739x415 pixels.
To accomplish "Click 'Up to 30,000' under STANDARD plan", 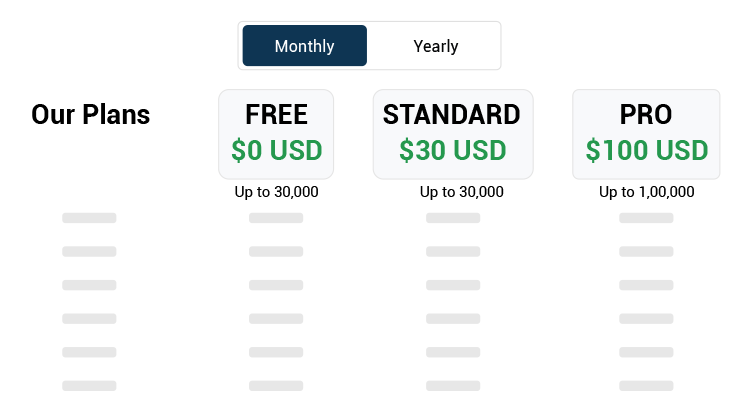I will (461, 192).
